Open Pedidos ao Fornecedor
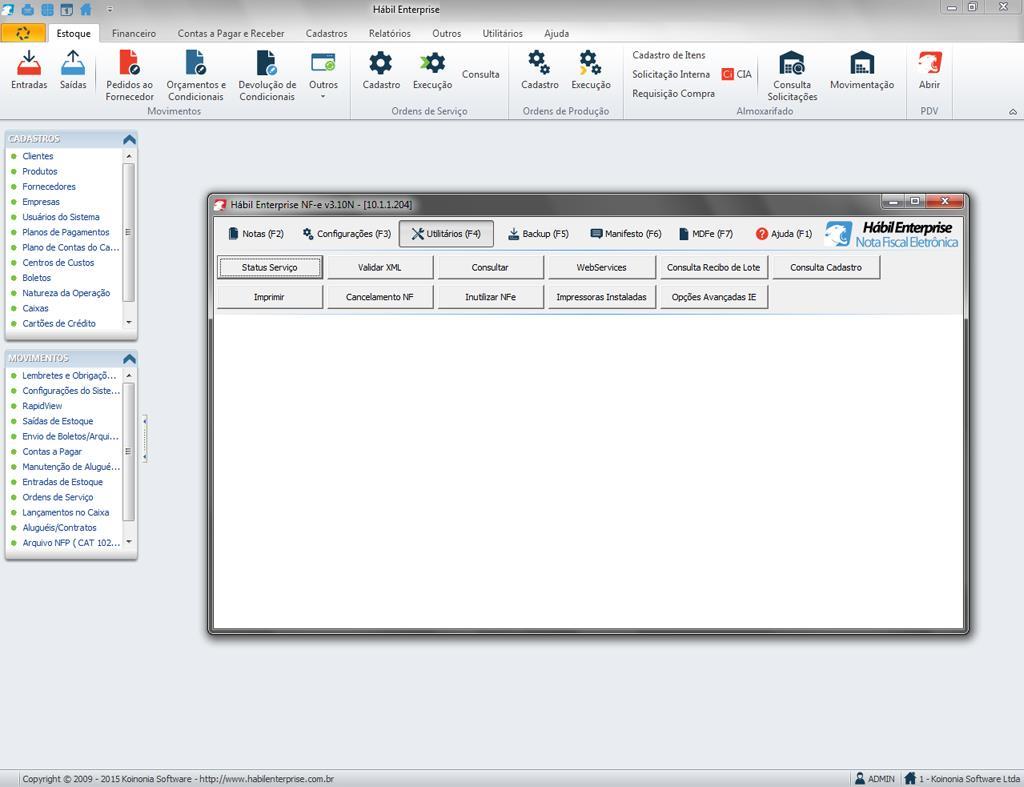Screen dimensions: 1024x787 point(129,76)
